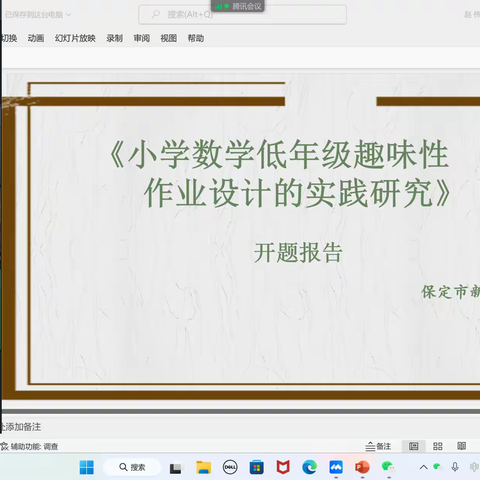
Task: Click the microphone tray icon
Action: coord(455,467)
